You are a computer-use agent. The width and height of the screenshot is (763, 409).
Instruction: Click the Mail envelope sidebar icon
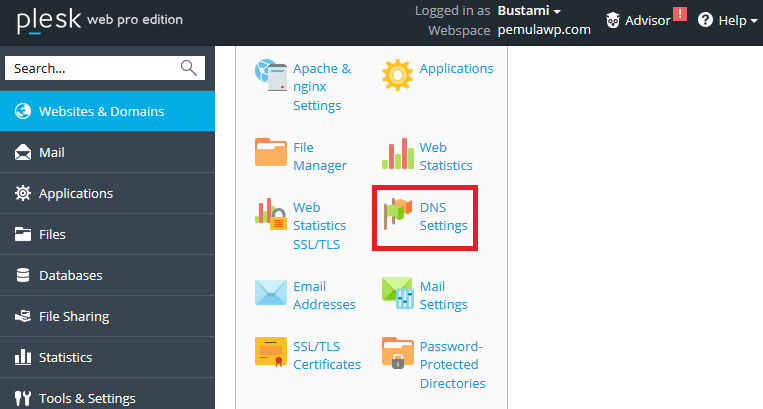tap(23, 152)
